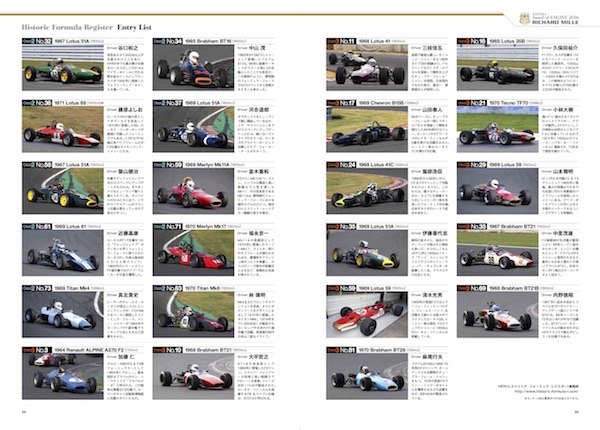Click the '1966 Lotus 41' title
The height and width of the screenshot is (430, 600).
374,41
